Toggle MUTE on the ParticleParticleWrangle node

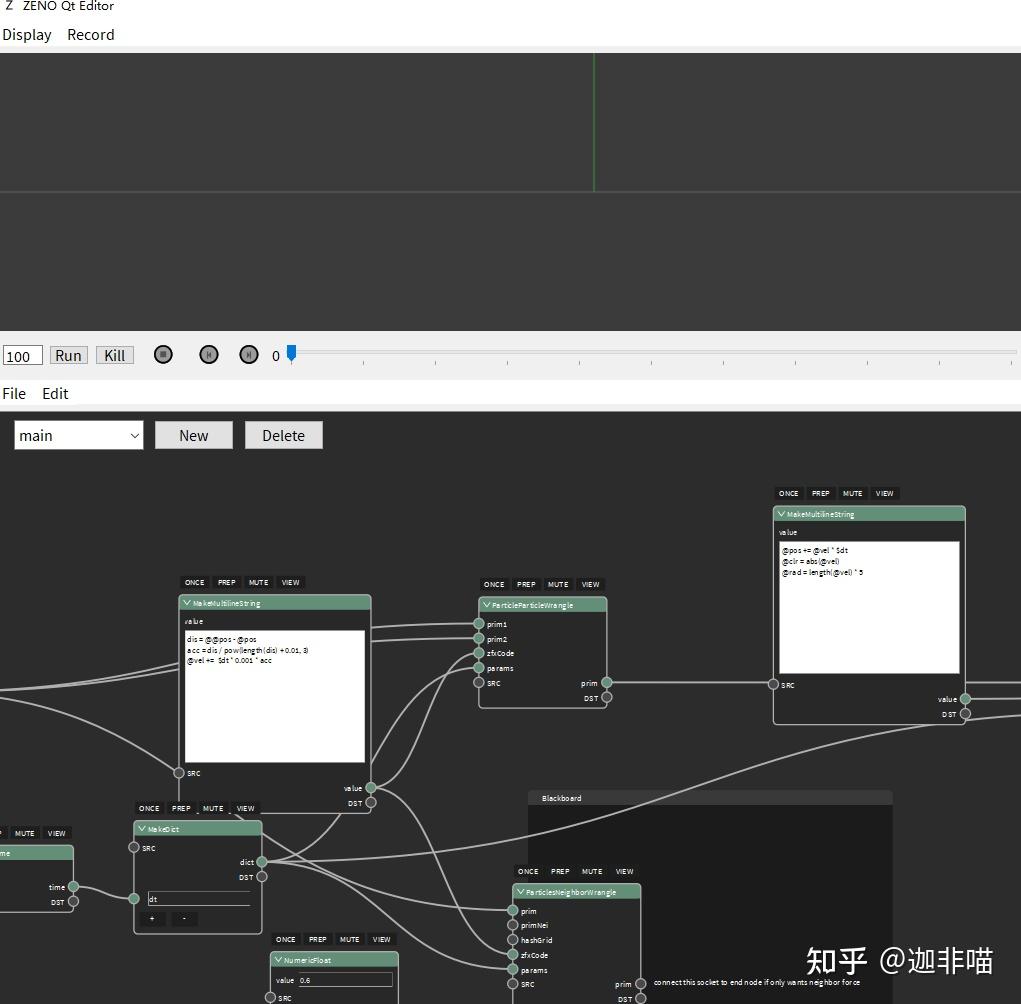click(558, 585)
